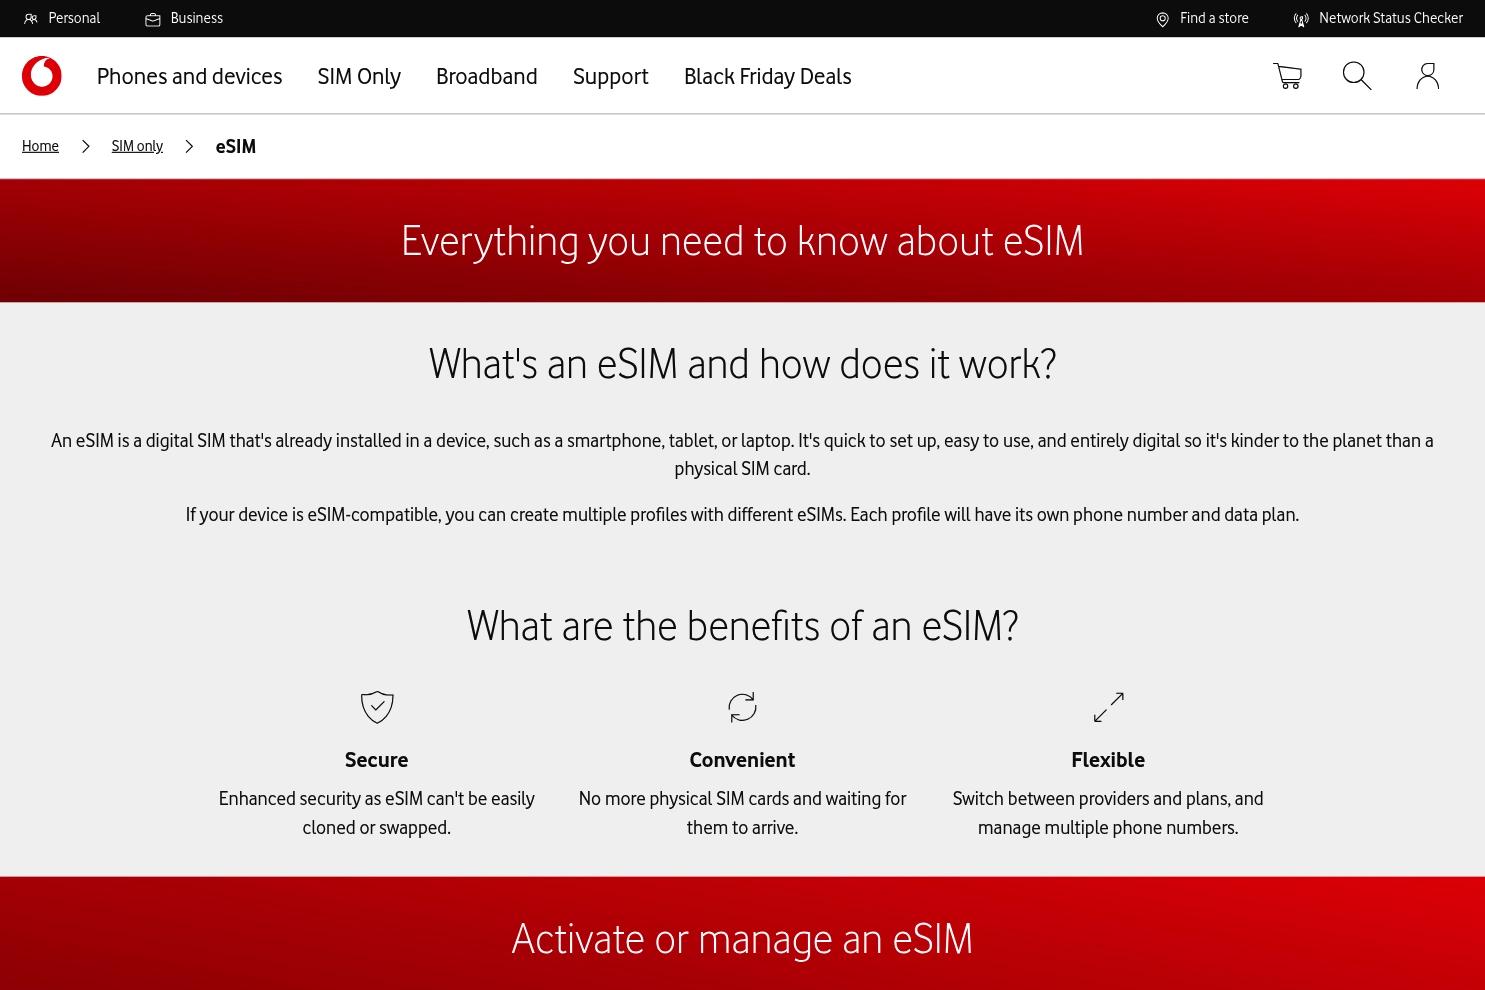Click 'Enhanced security as eSIM' description
Viewport: 1485px width, 990px height.
coord(377,813)
